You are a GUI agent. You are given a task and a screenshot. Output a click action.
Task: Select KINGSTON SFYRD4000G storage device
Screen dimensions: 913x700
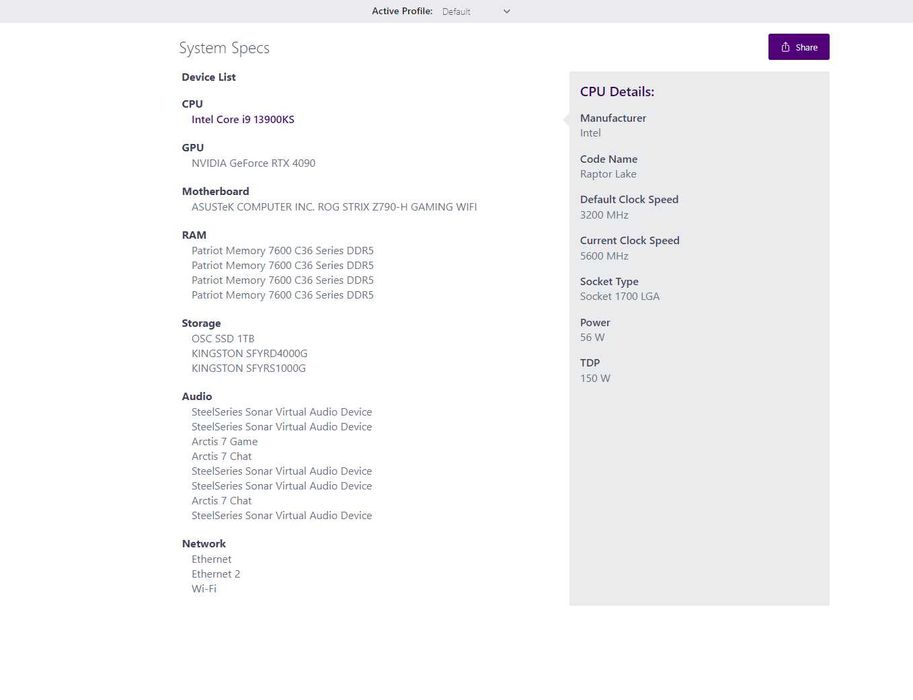(x=249, y=353)
